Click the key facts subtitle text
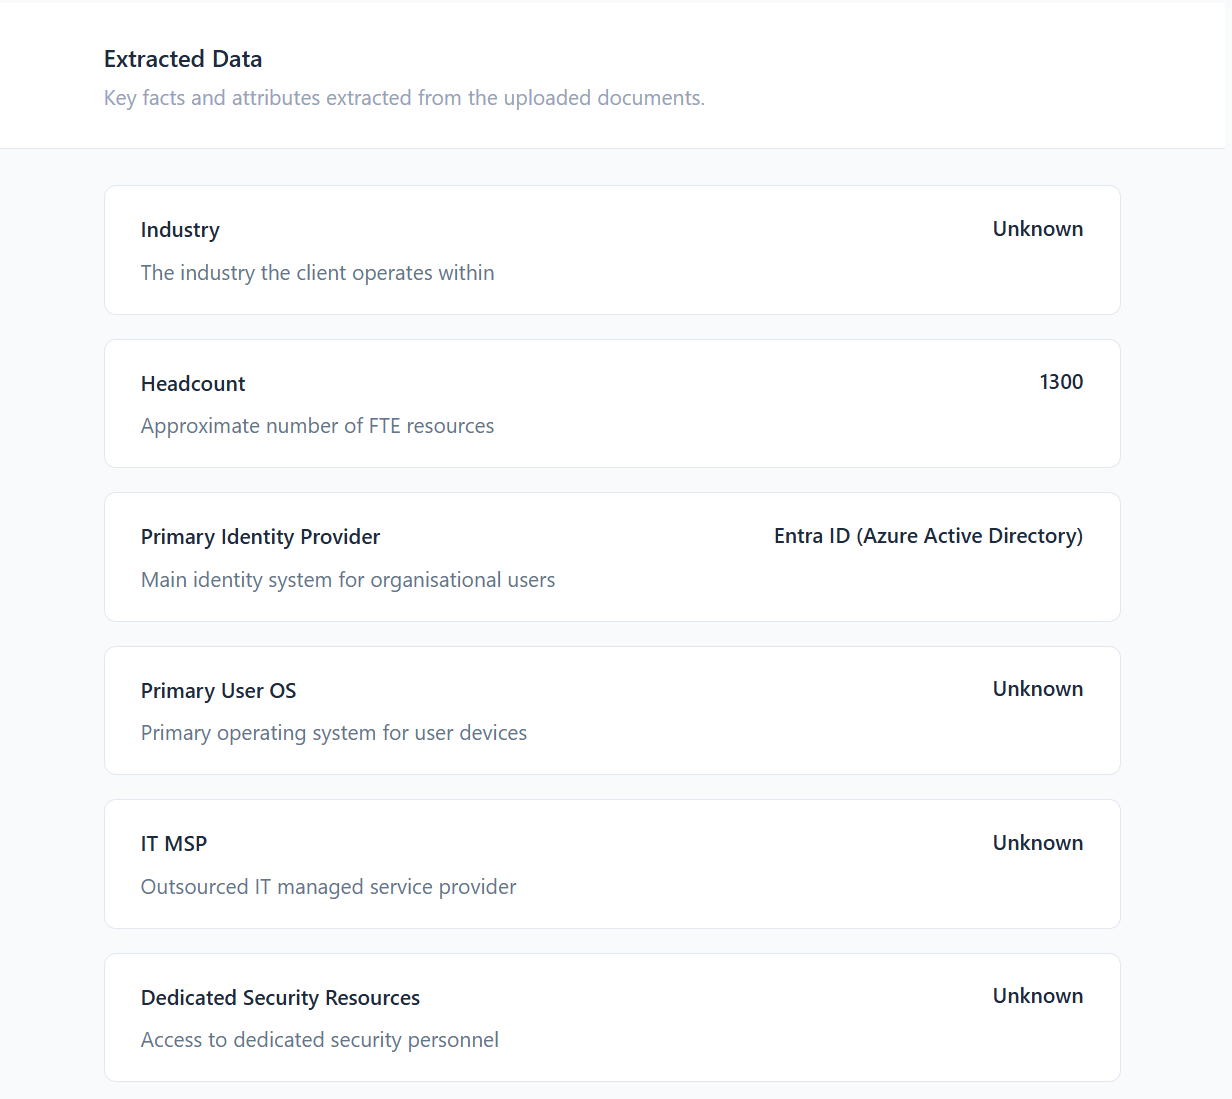This screenshot has width=1232, height=1099. [404, 97]
